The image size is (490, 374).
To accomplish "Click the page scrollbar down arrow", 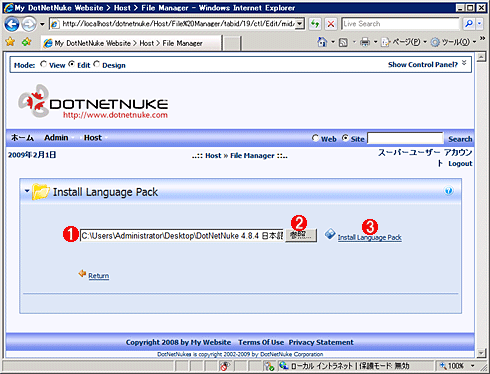I will click(481, 353).
